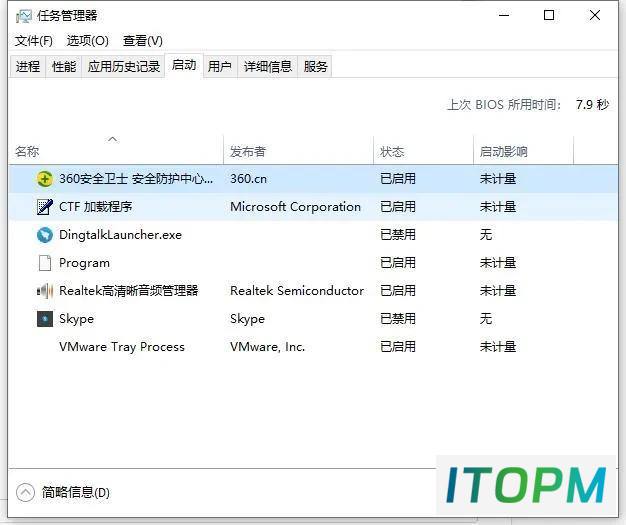This screenshot has width=626, height=525.
Task: Select the DingtalkLauncher.exe entry
Action: pyautogui.click(x=120, y=235)
